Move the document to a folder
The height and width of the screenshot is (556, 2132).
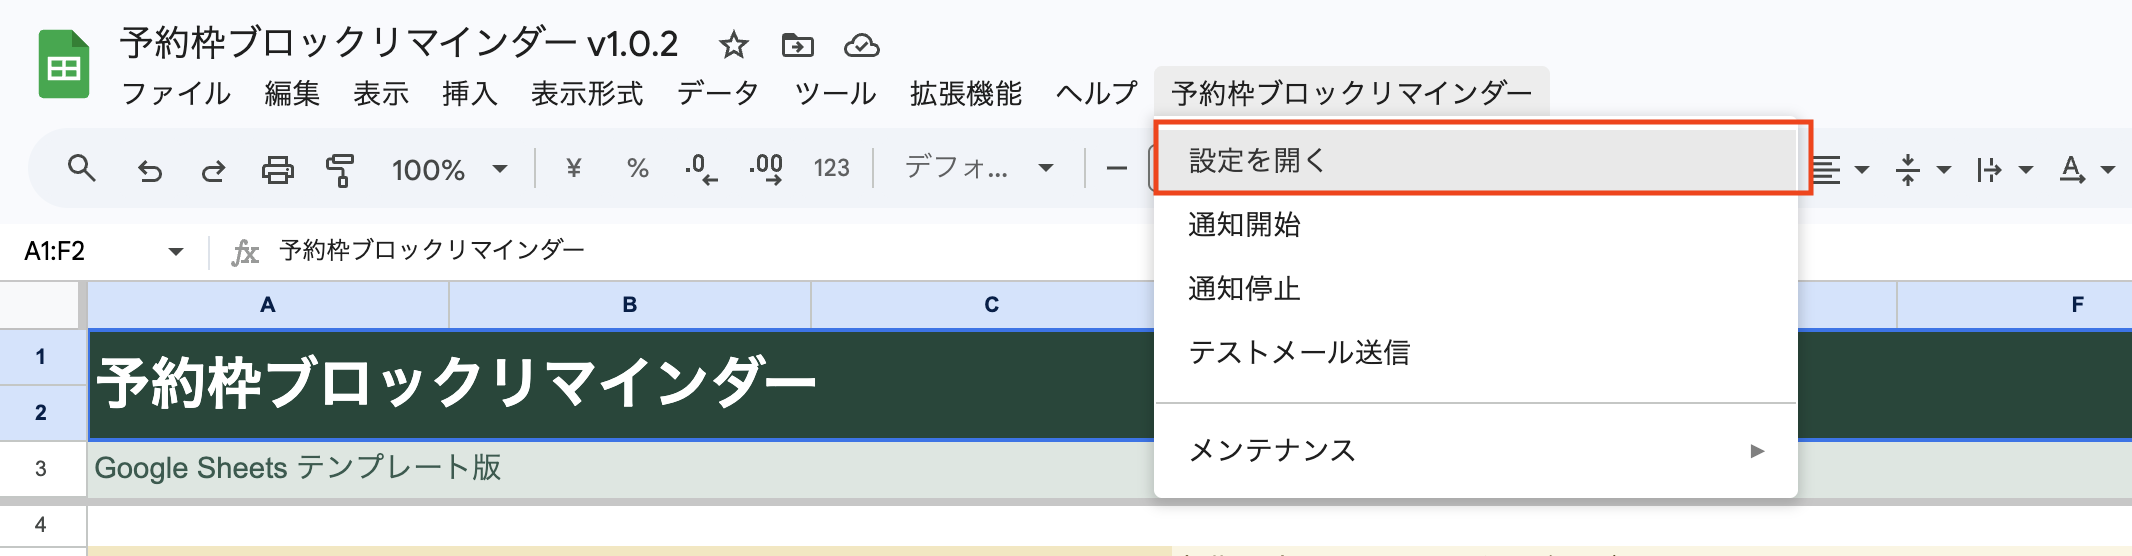point(797,45)
